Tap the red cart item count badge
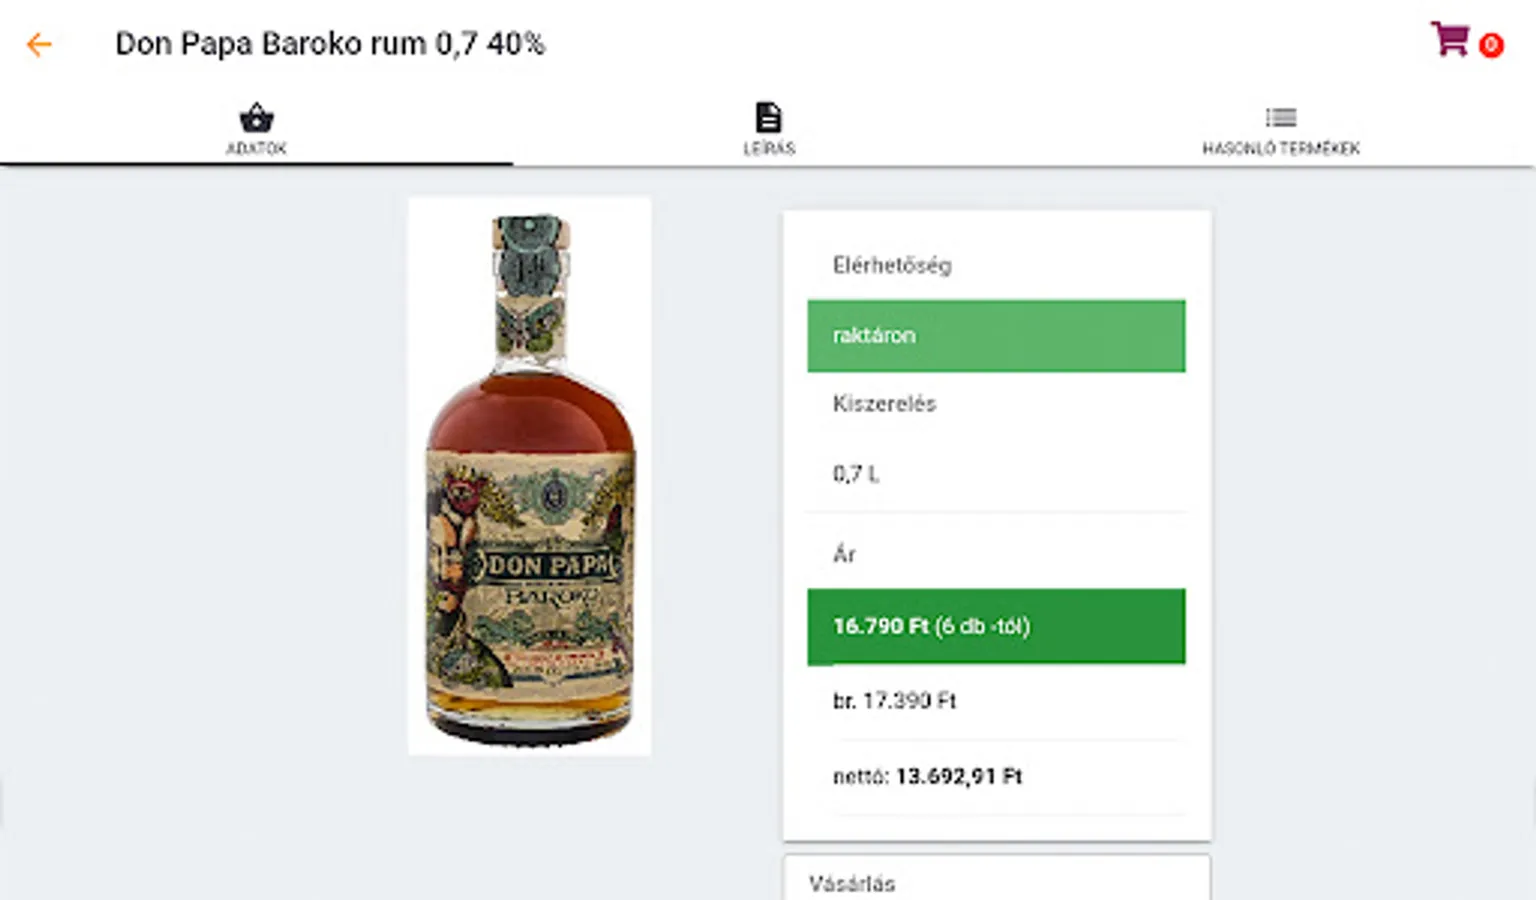The height and width of the screenshot is (900, 1536). click(1491, 45)
